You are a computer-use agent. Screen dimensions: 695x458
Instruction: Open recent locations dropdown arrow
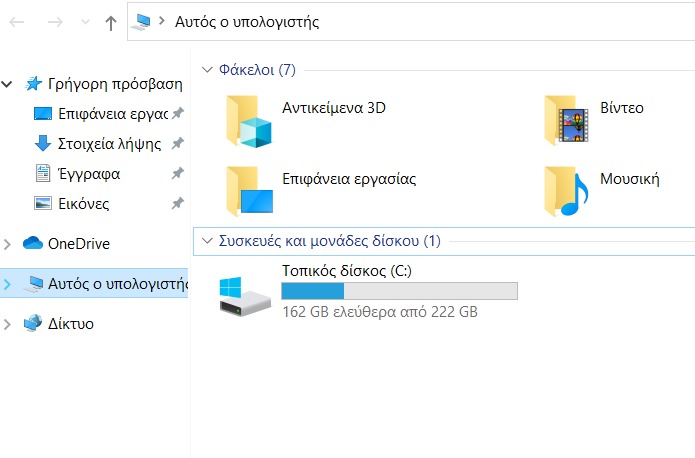click(x=83, y=22)
